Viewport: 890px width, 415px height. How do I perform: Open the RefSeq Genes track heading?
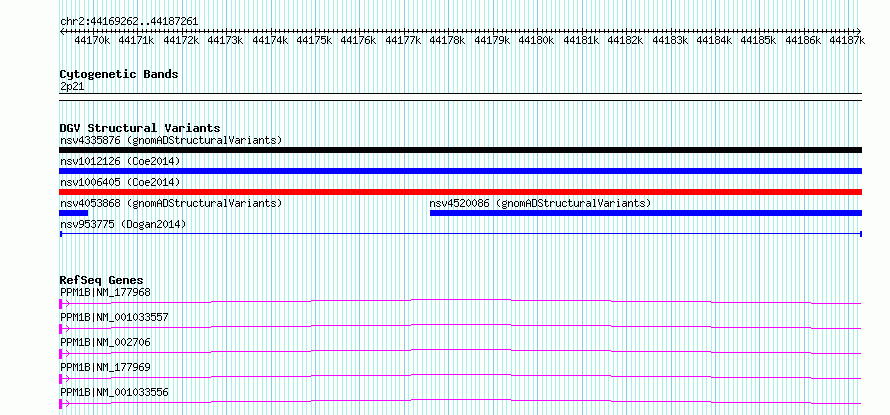[102, 280]
